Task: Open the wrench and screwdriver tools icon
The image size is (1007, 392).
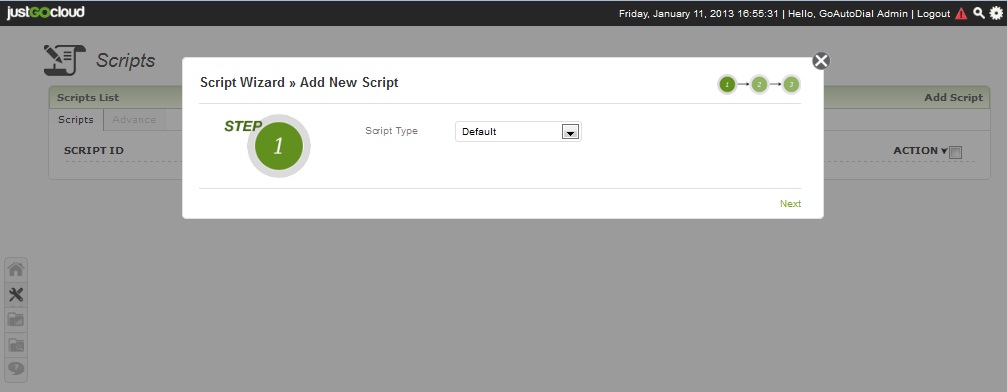Action: point(16,294)
